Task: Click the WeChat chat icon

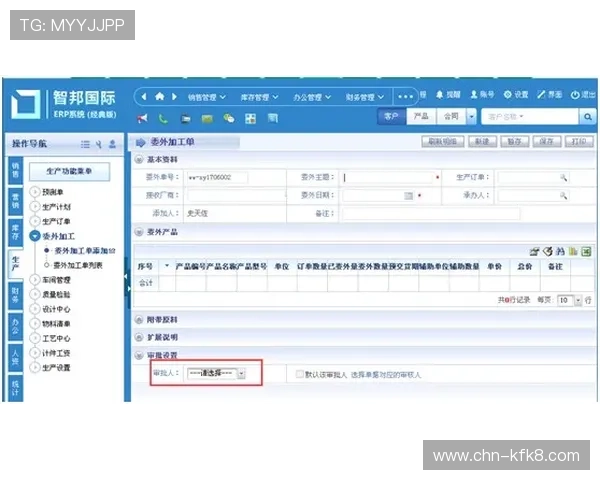Action: [229, 119]
